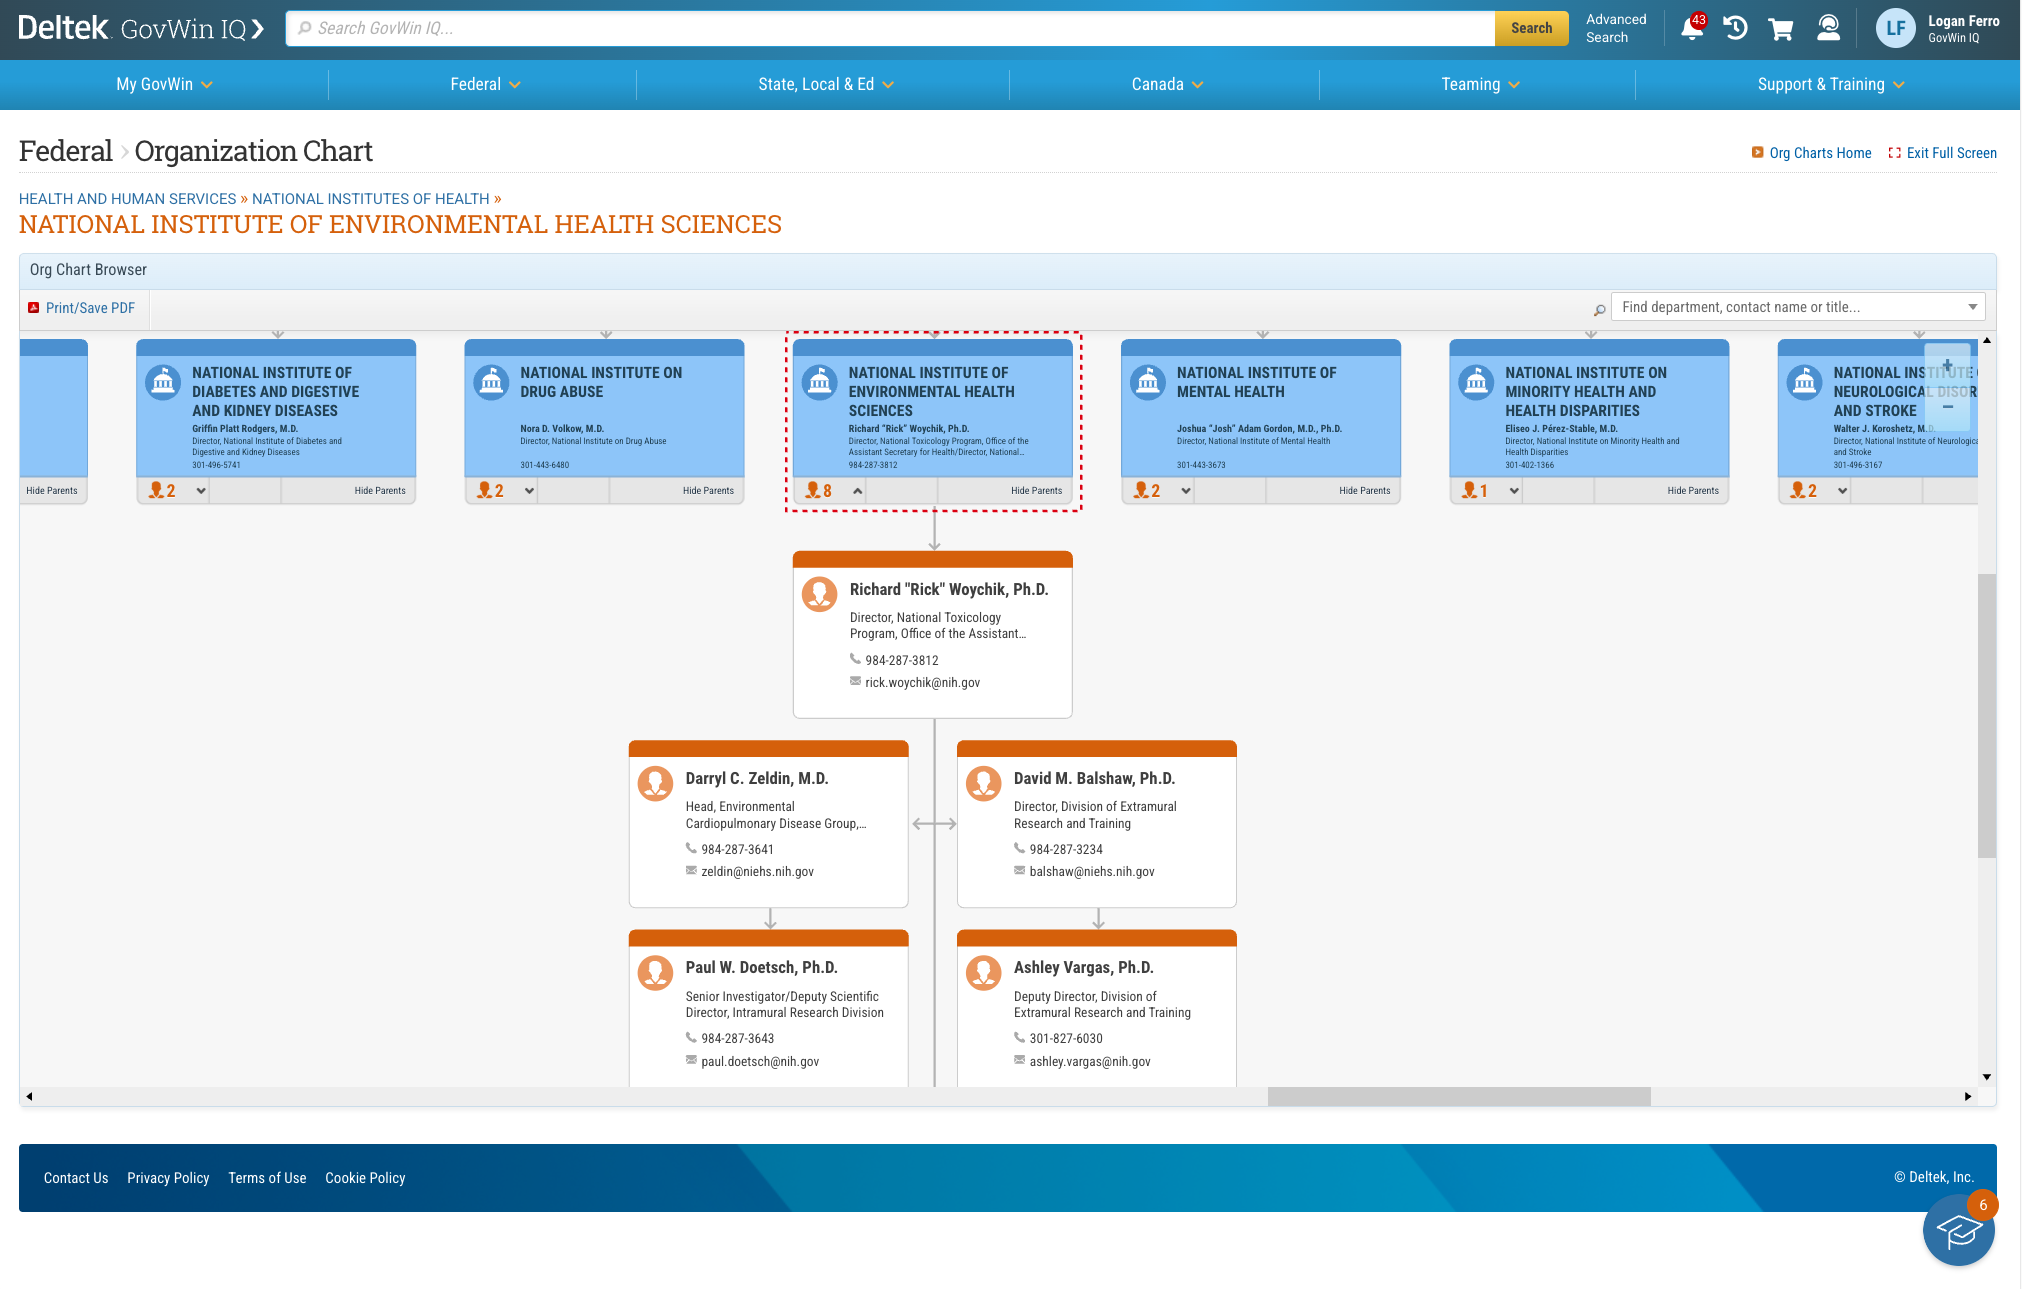The height and width of the screenshot is (1289, 2022).
Task: Hide parents on National Institute of Mental Health
Action: point(1364,491)
